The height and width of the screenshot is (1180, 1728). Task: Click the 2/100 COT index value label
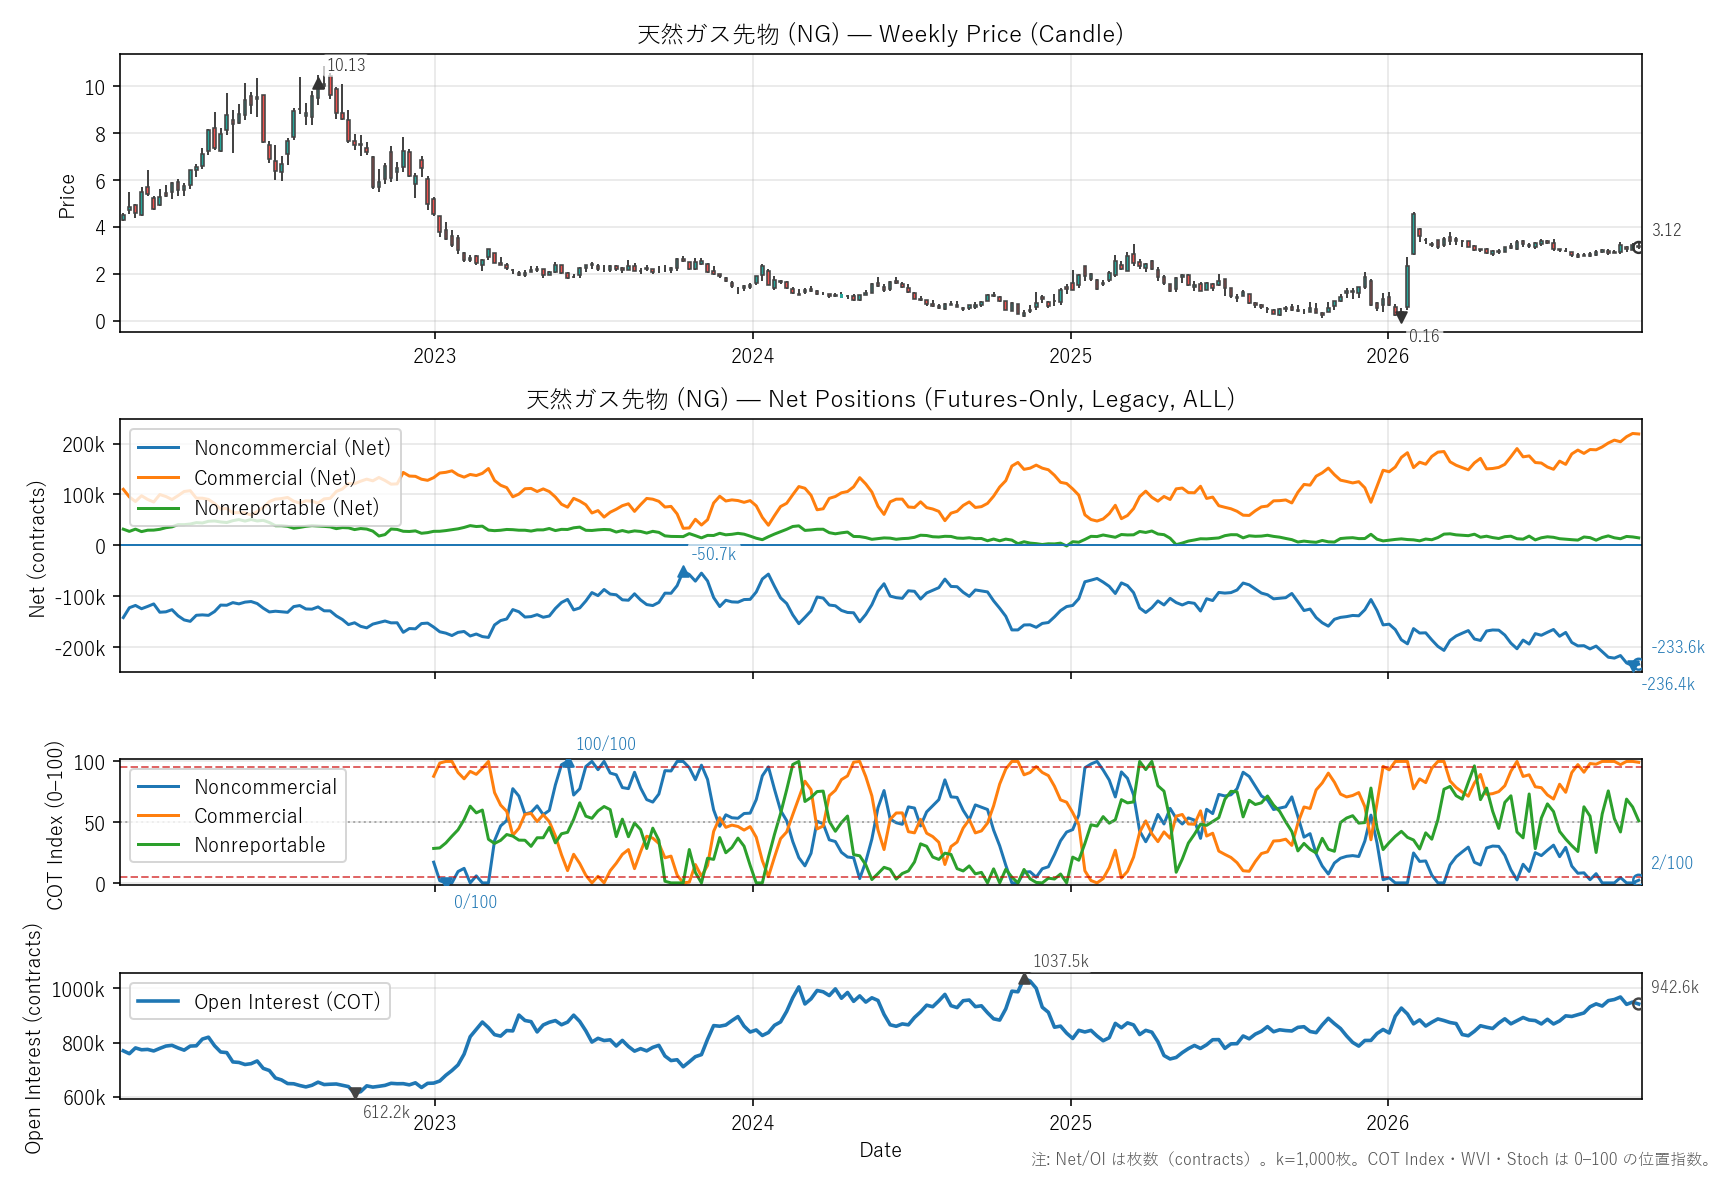[1672, 863]
